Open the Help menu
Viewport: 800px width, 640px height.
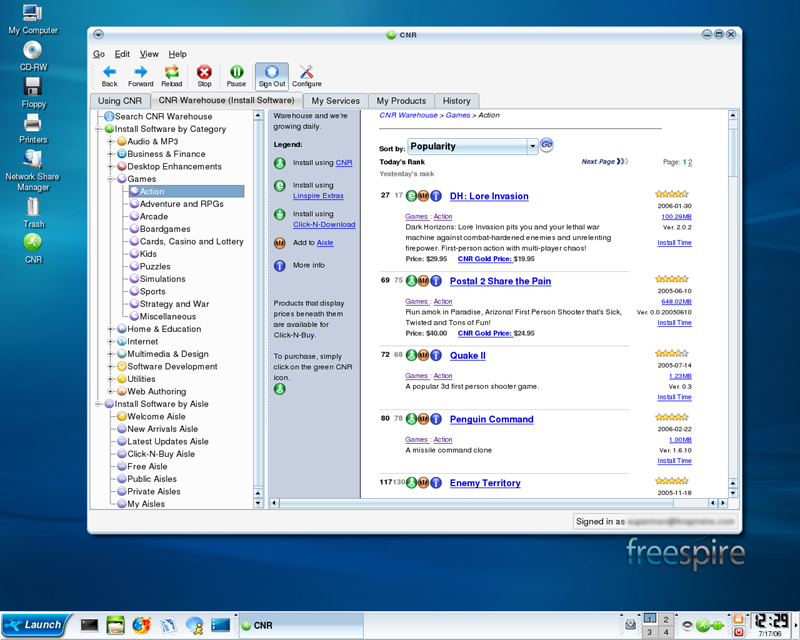(x=178, y=54)
